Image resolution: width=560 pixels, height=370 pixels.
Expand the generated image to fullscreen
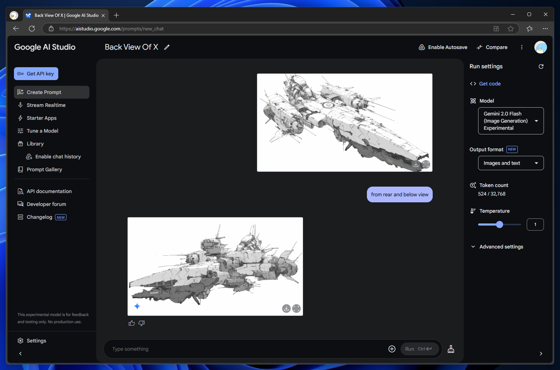pos(296,308)
